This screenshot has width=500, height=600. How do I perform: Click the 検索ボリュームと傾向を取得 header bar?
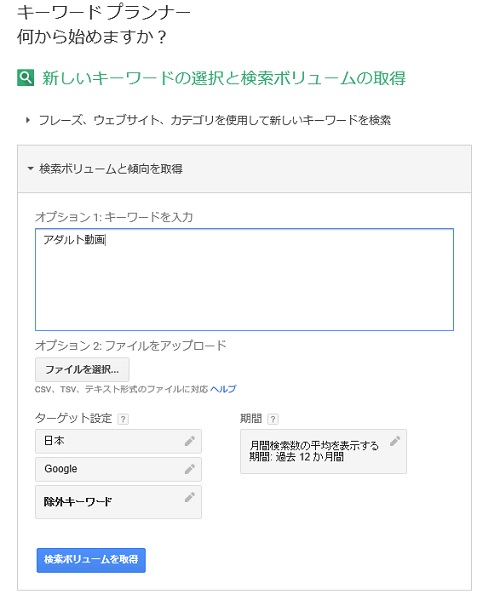[x=244, y=169]
